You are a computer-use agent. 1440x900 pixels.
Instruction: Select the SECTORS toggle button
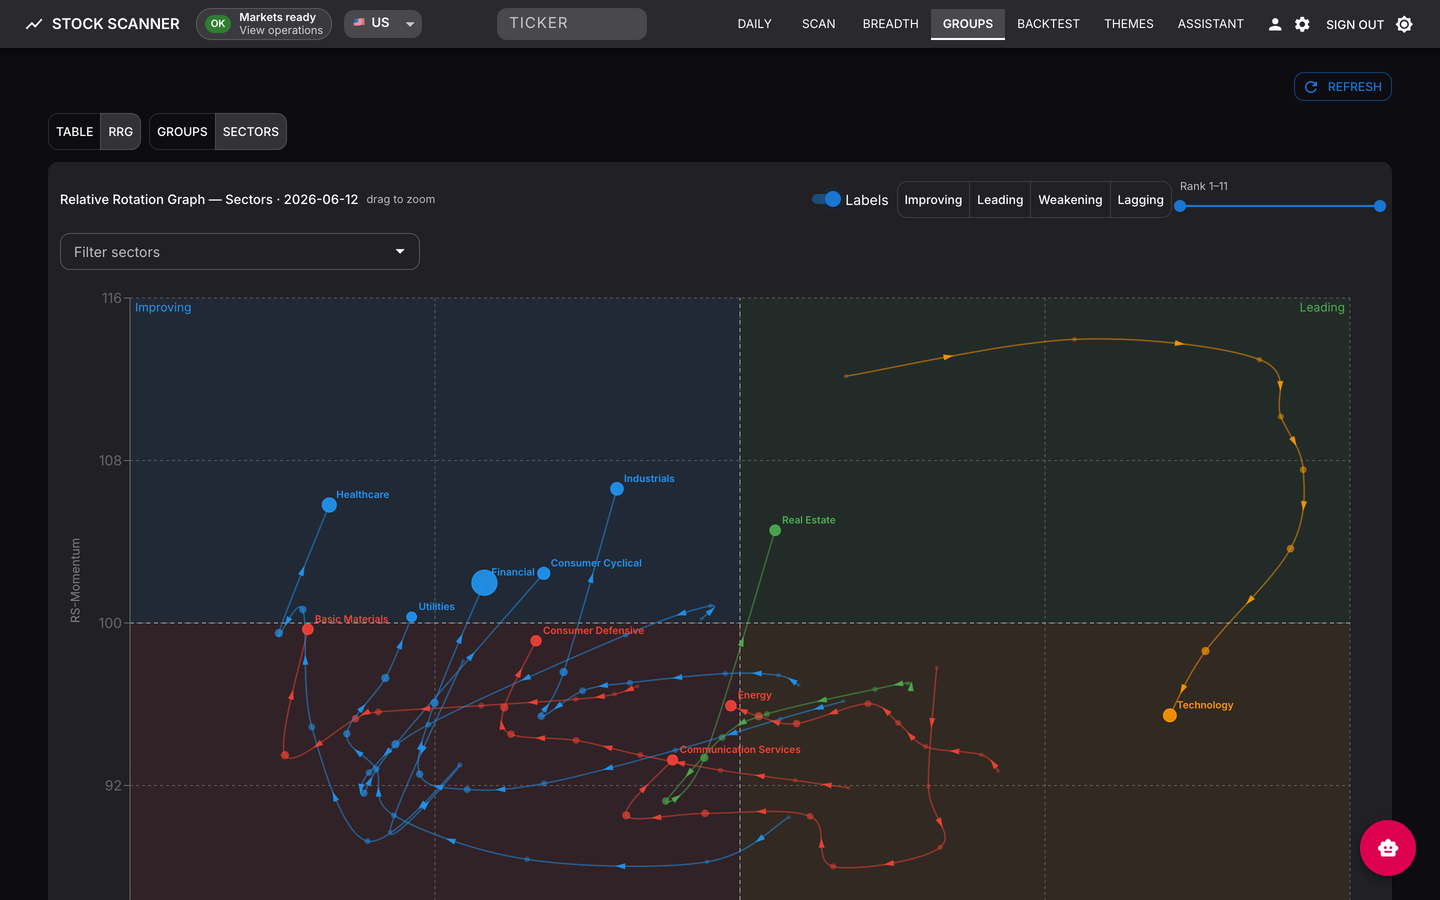(x=251, y=132)
